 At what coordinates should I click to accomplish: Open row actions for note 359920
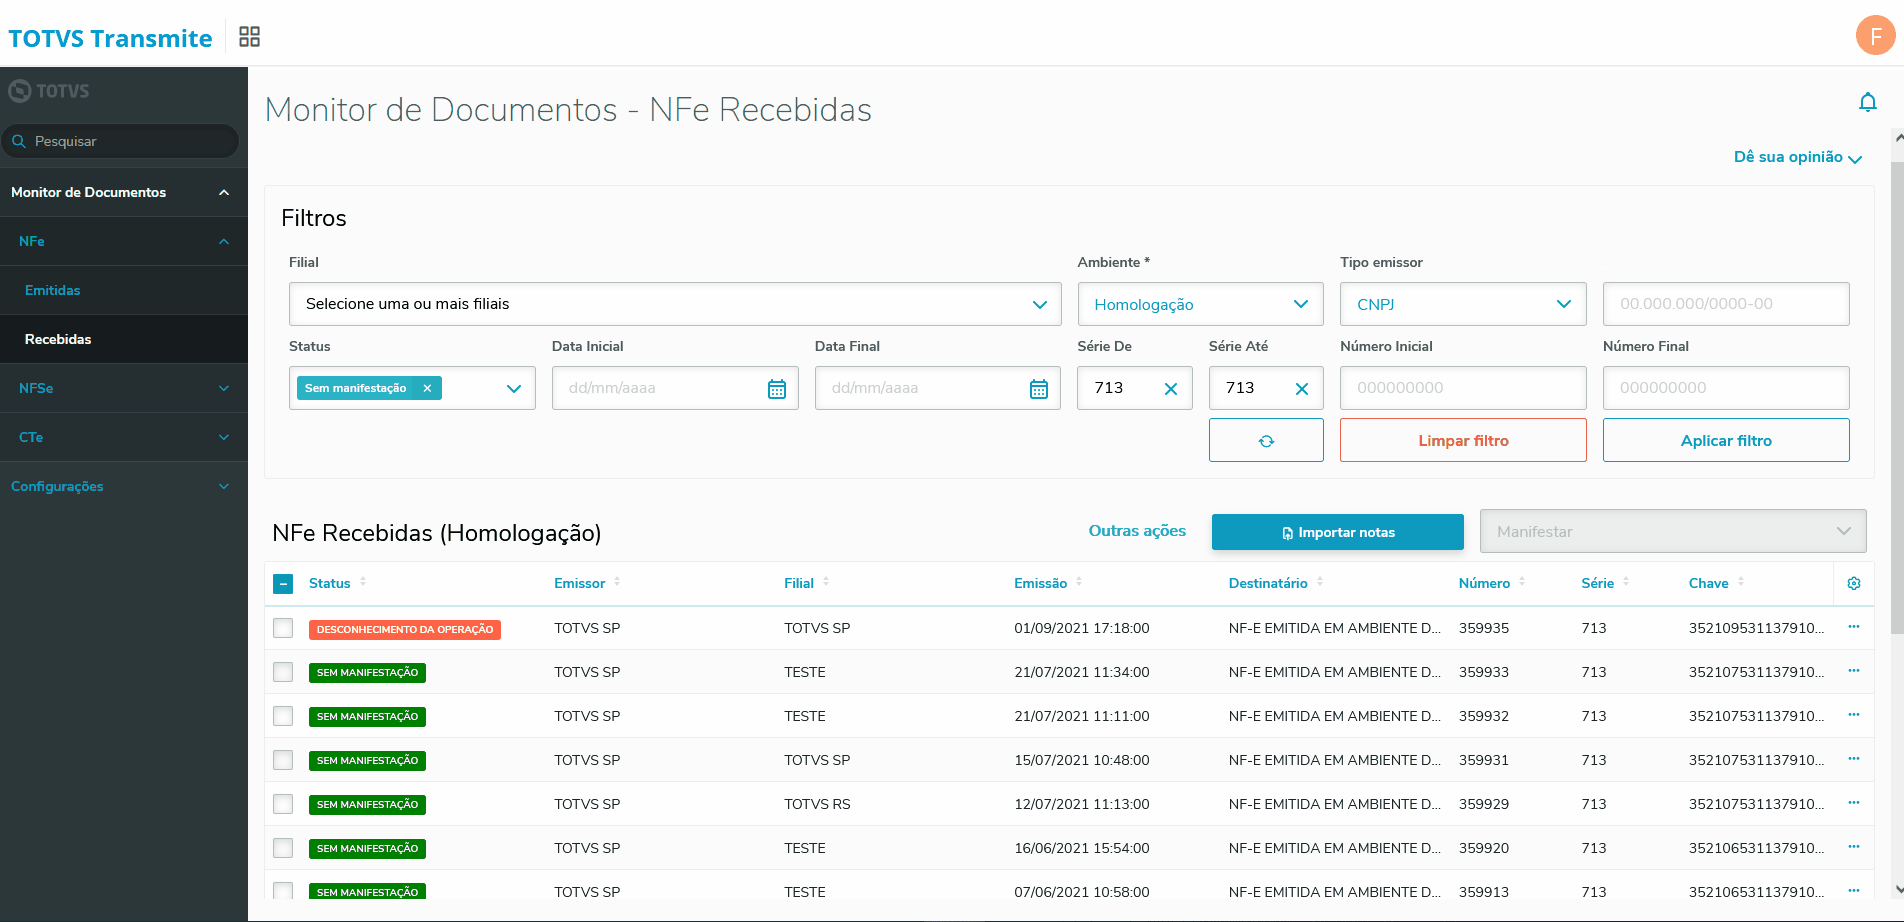click(1854, 847)
